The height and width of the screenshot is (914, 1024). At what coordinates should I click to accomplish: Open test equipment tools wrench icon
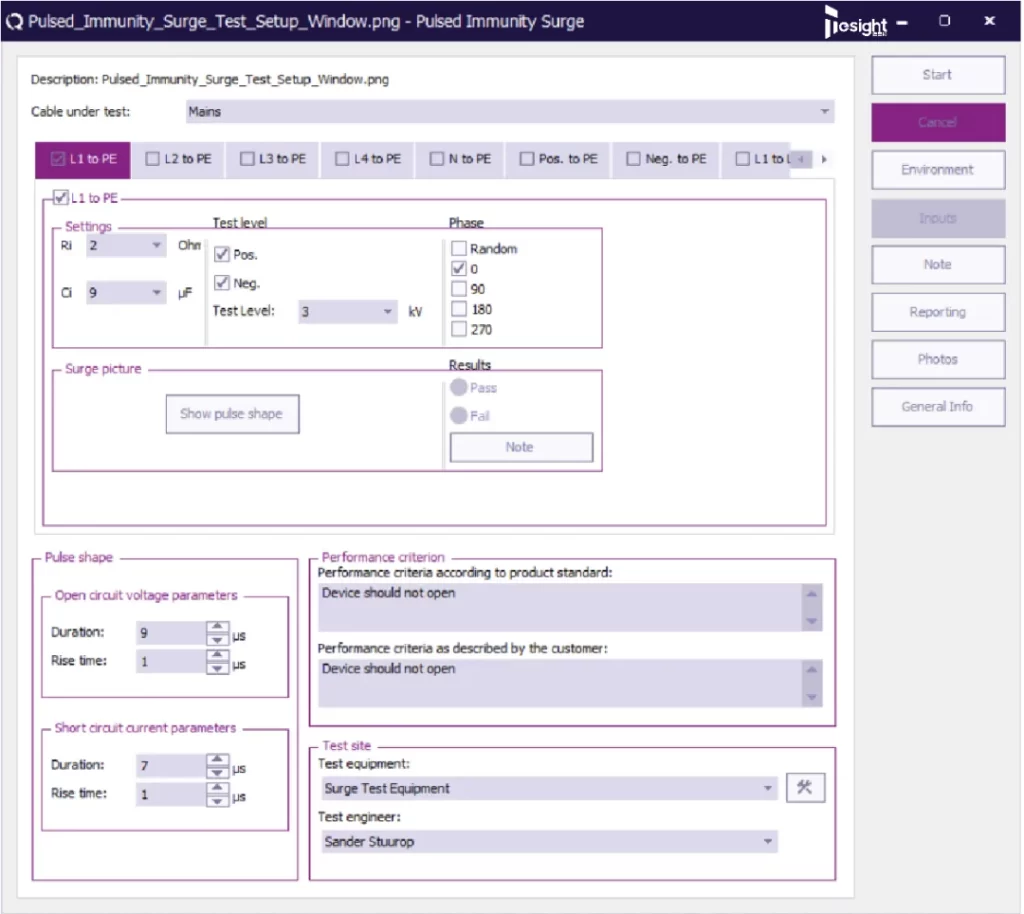(805, 788)
